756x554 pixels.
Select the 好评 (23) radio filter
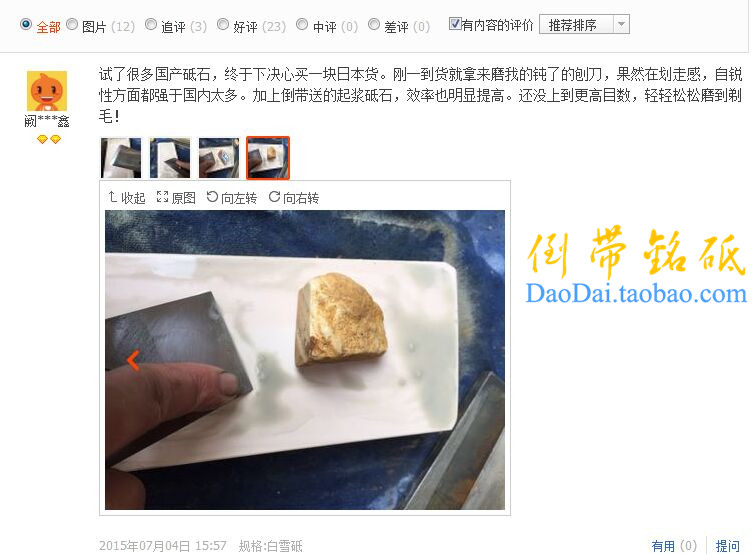click(x=223, y=24)
